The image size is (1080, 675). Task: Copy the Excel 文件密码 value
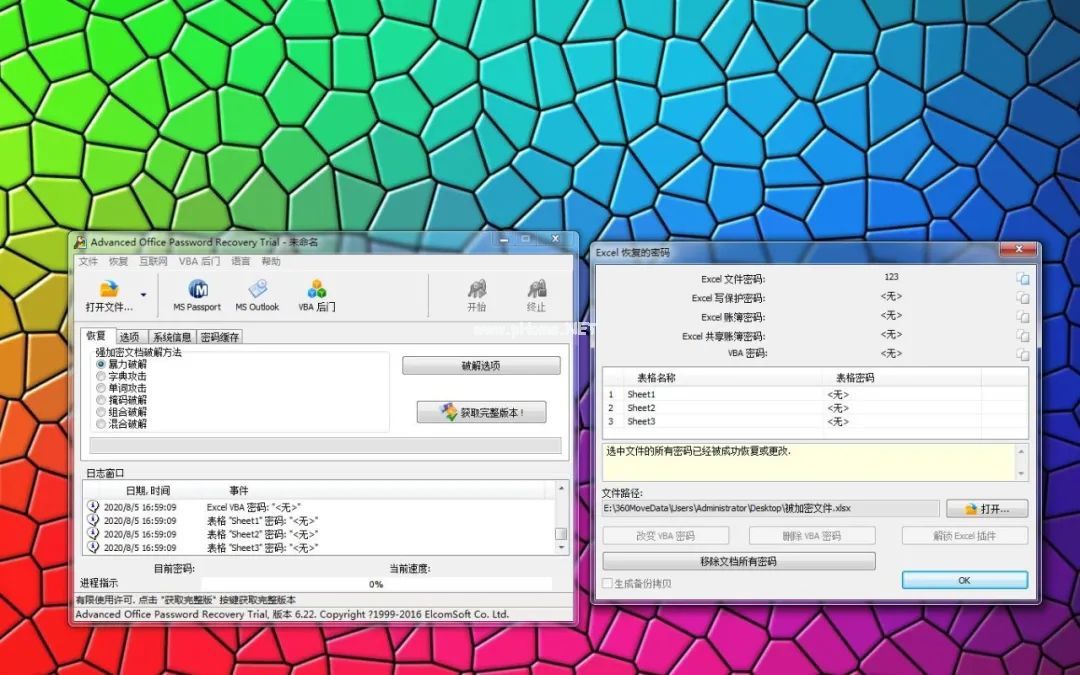pyautogui.click(x=1022, y=278)
